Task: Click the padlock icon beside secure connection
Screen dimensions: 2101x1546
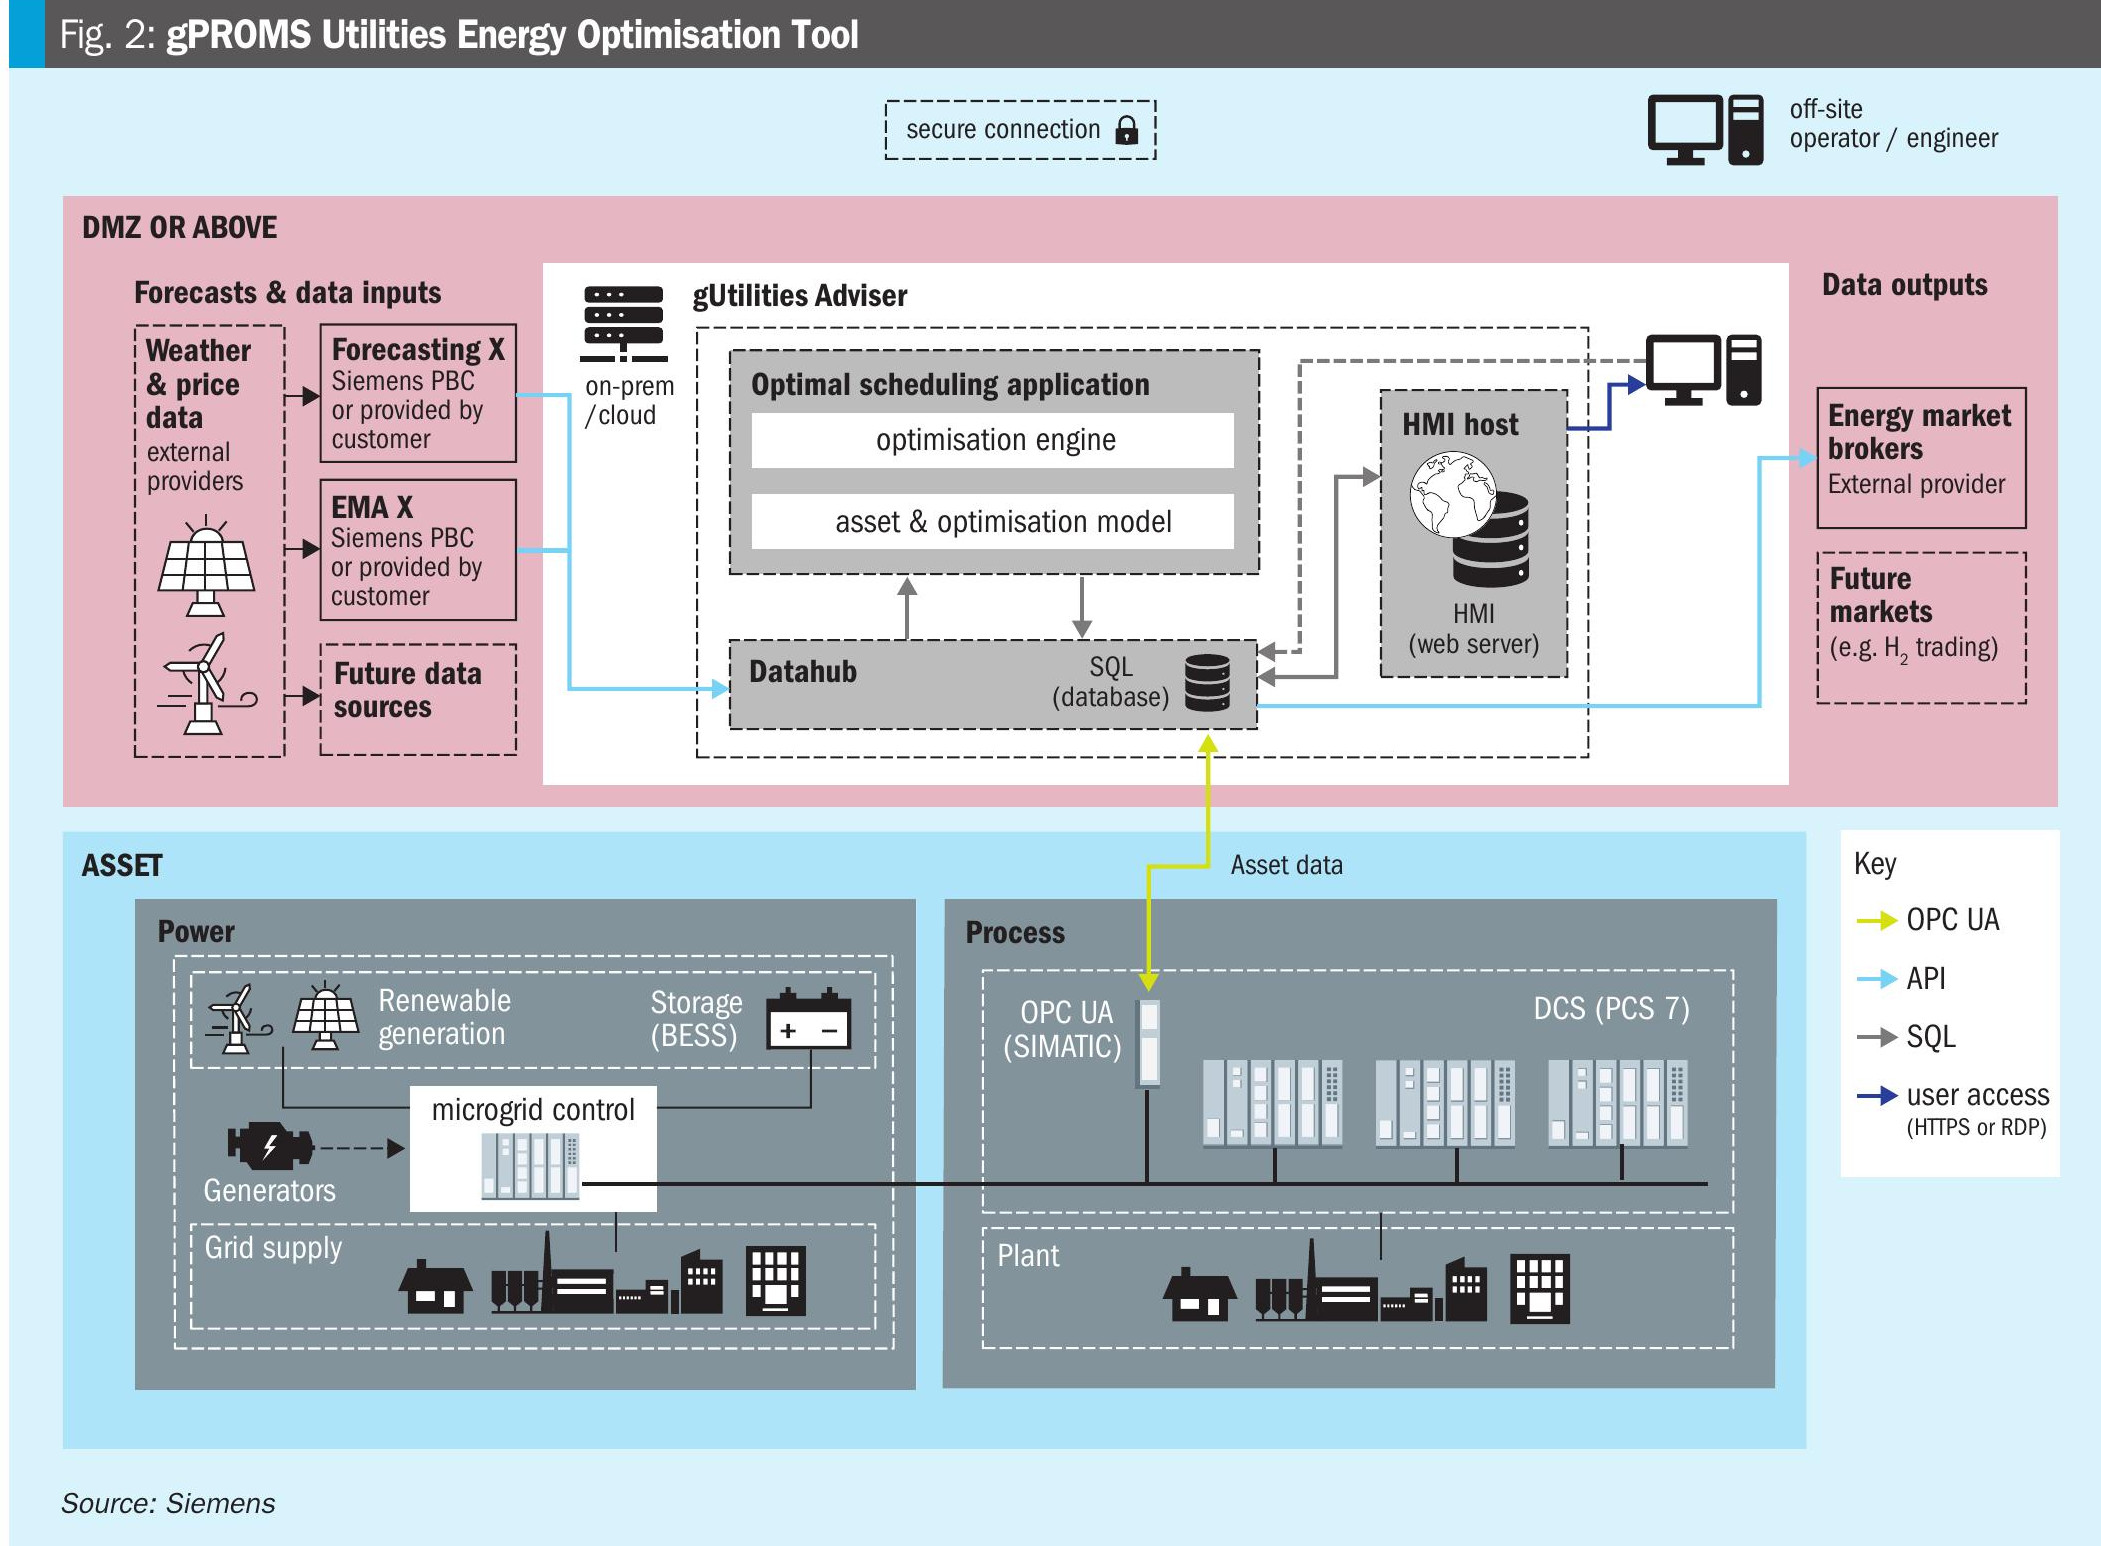Action: [1126, 130]
